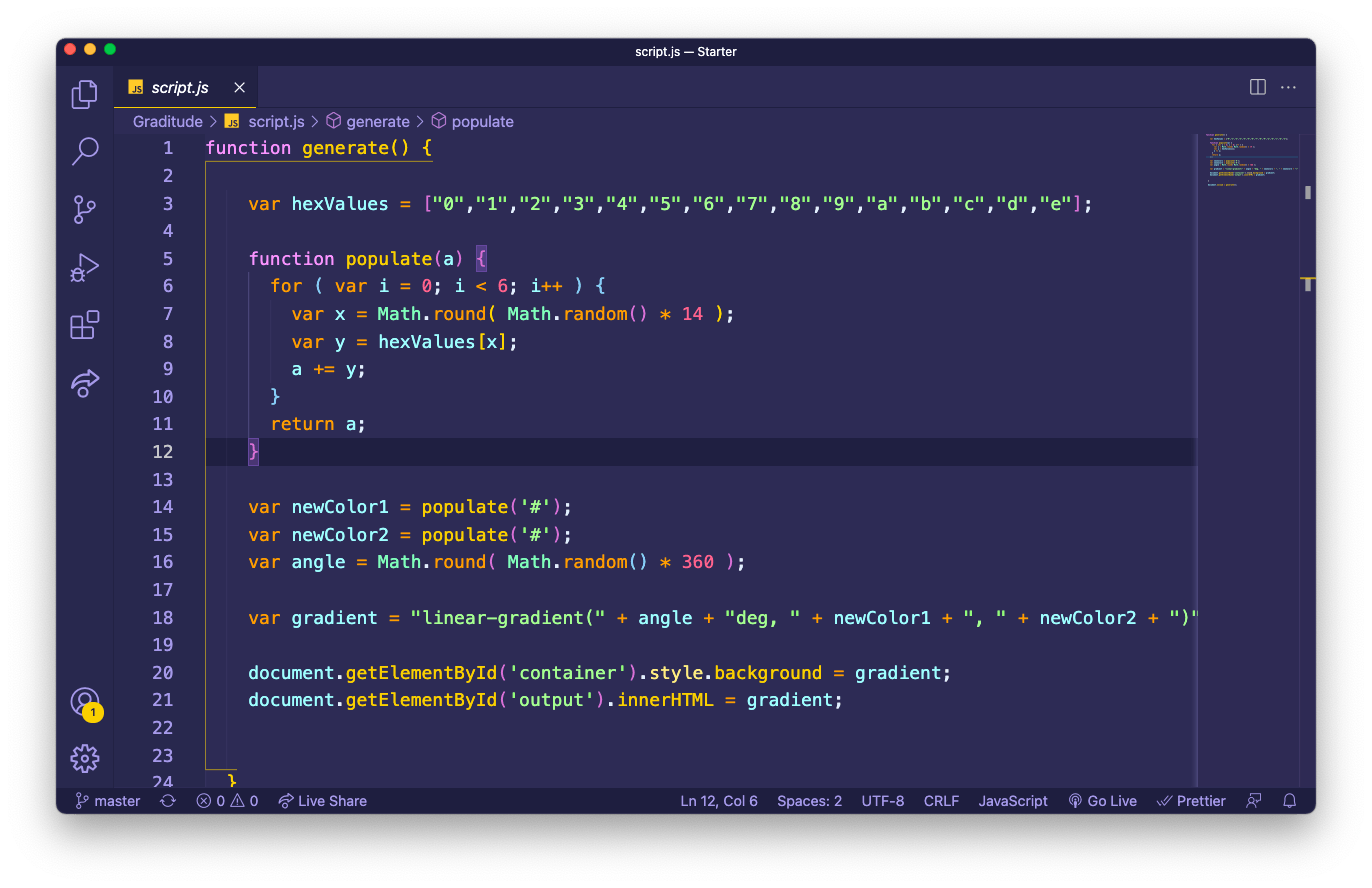The width and height of the screenshot is (1372, 888).
Task: Change indentation via Spaces: 2
Action: 809,801
